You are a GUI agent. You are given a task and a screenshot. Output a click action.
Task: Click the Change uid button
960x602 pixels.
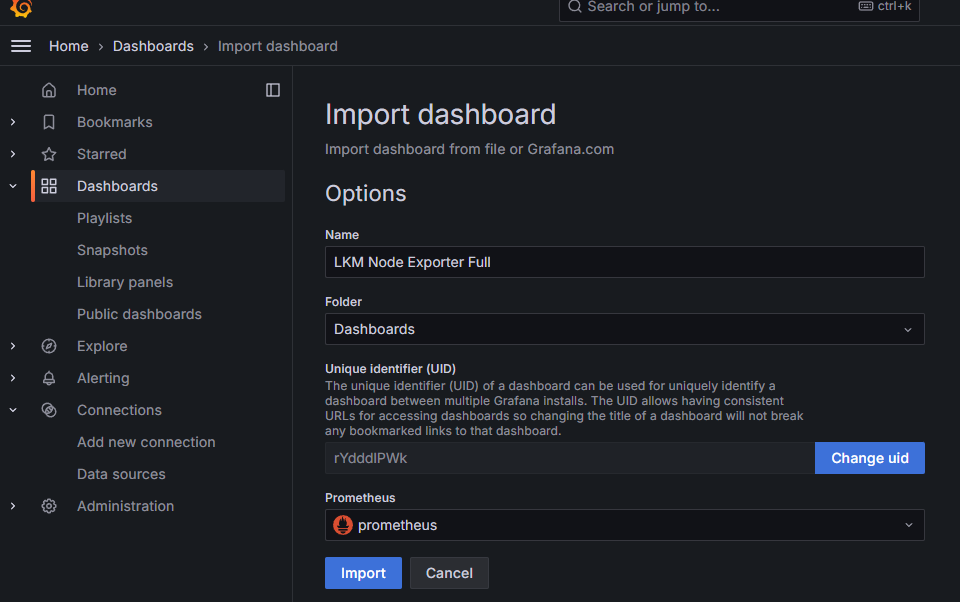click(x=869, y=457)
